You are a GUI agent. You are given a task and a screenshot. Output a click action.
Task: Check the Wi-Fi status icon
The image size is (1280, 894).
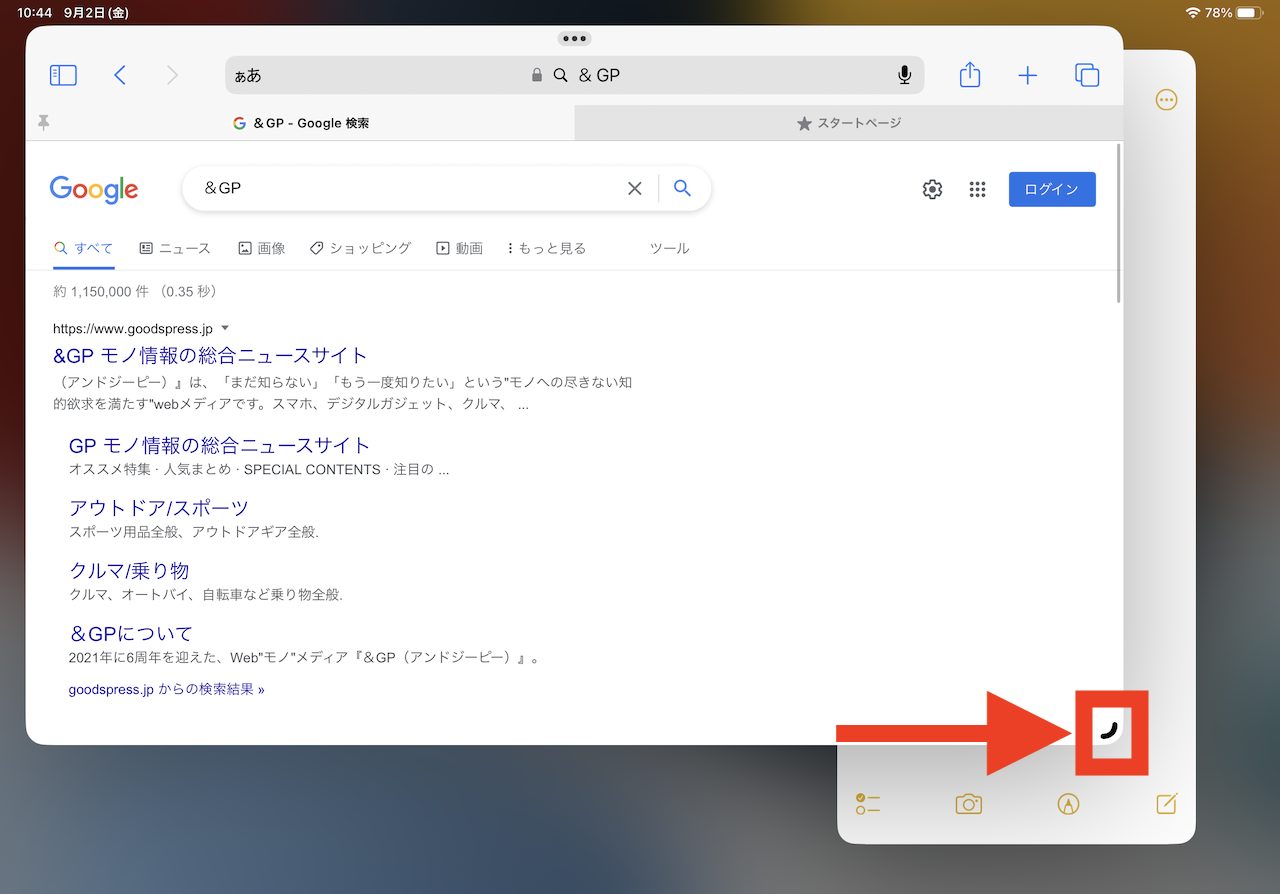point(1192,13)
